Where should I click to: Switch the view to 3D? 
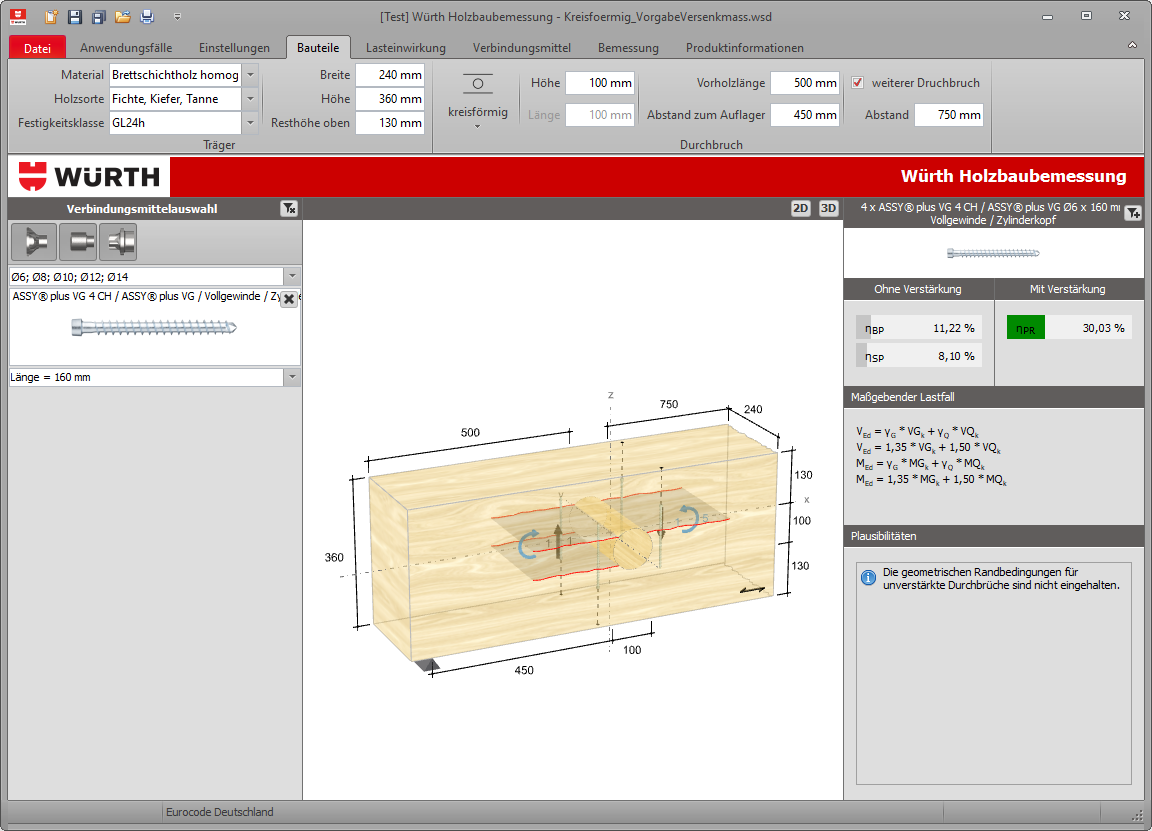click(x=828, y=208)
